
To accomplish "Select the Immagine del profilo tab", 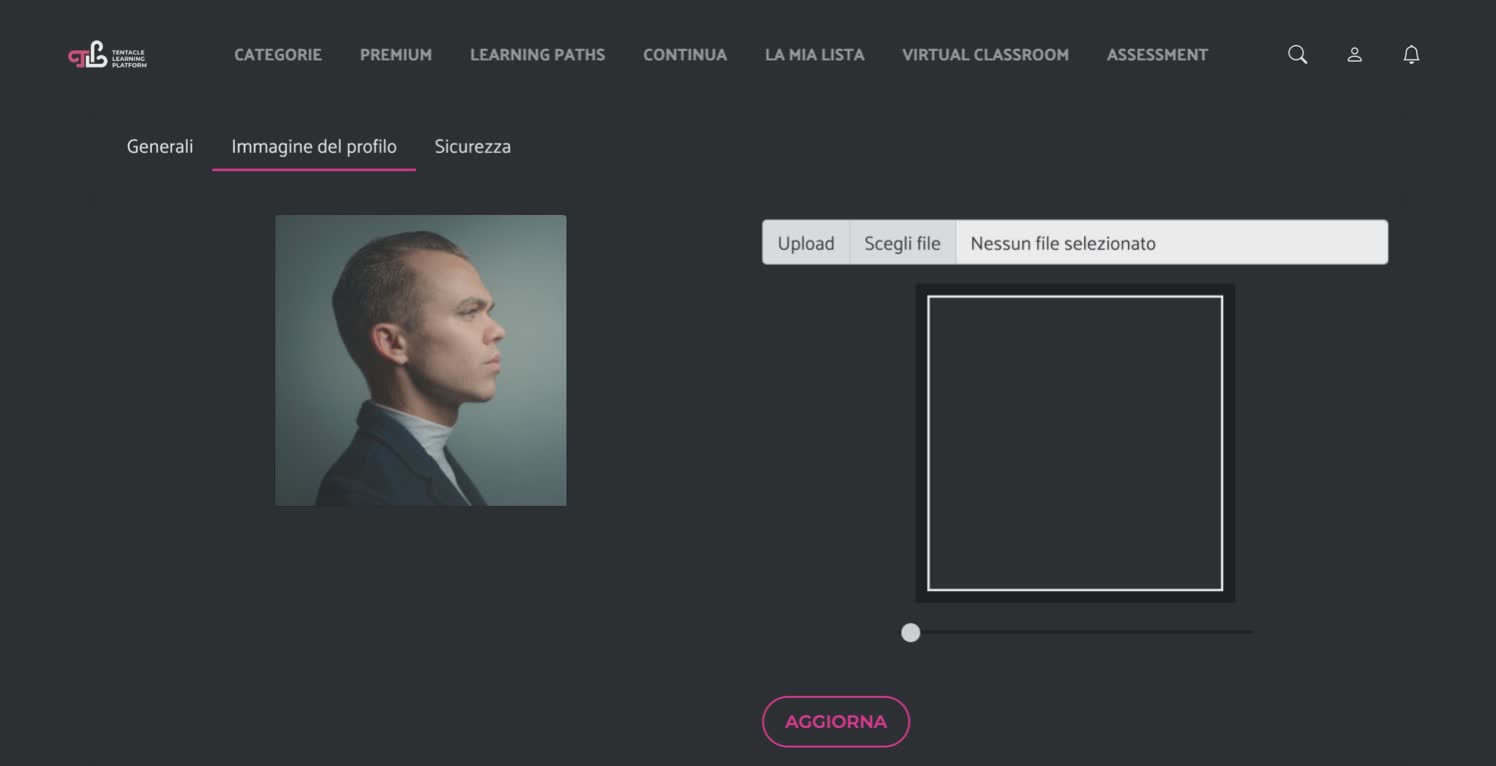I will click(x=314, y=147).
